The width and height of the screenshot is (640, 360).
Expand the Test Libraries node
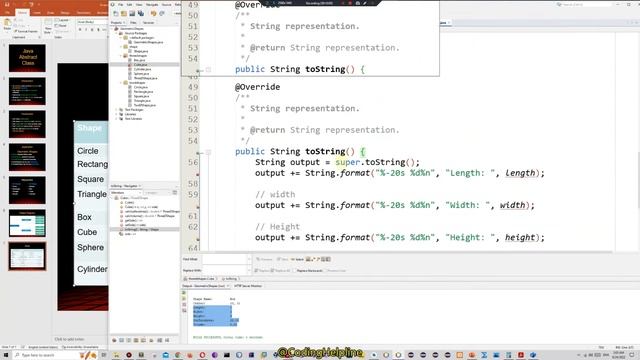click(117, 118)
